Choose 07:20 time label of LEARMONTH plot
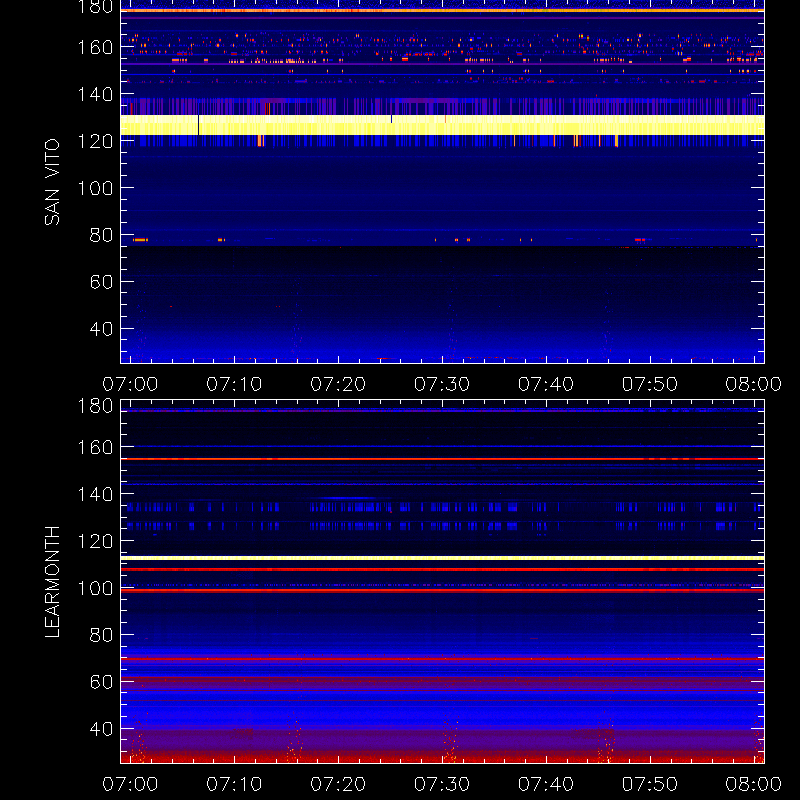The width and height of the screenshot is (800, 800). [338, 784]
